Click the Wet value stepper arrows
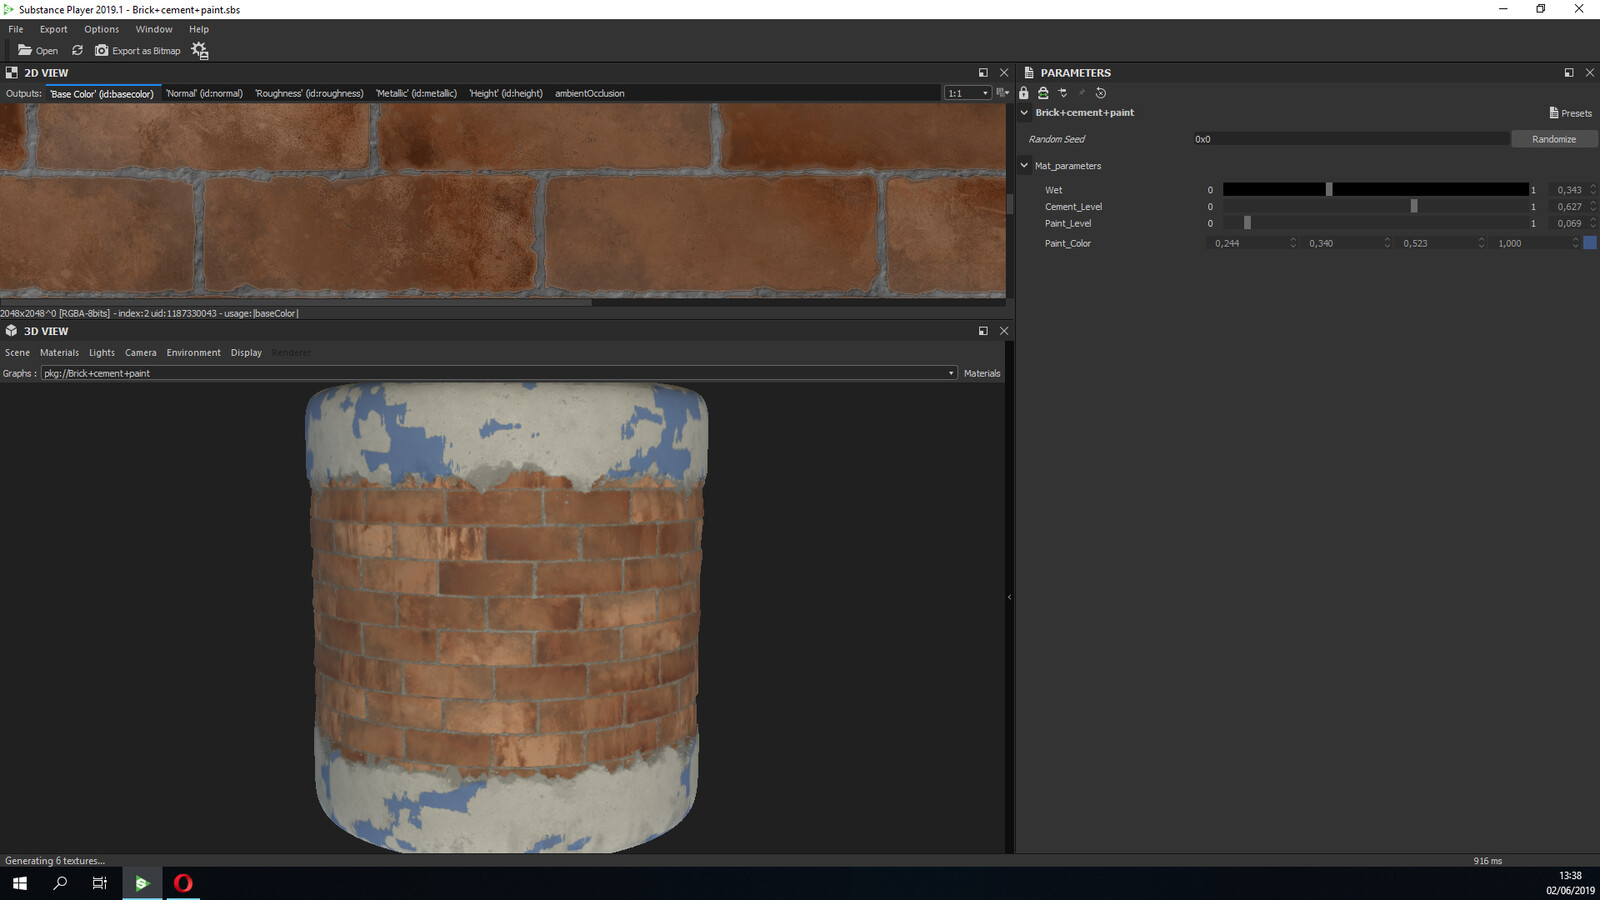The width and height of the screenshot is (1600, 900). click(x=1595, y=189)
